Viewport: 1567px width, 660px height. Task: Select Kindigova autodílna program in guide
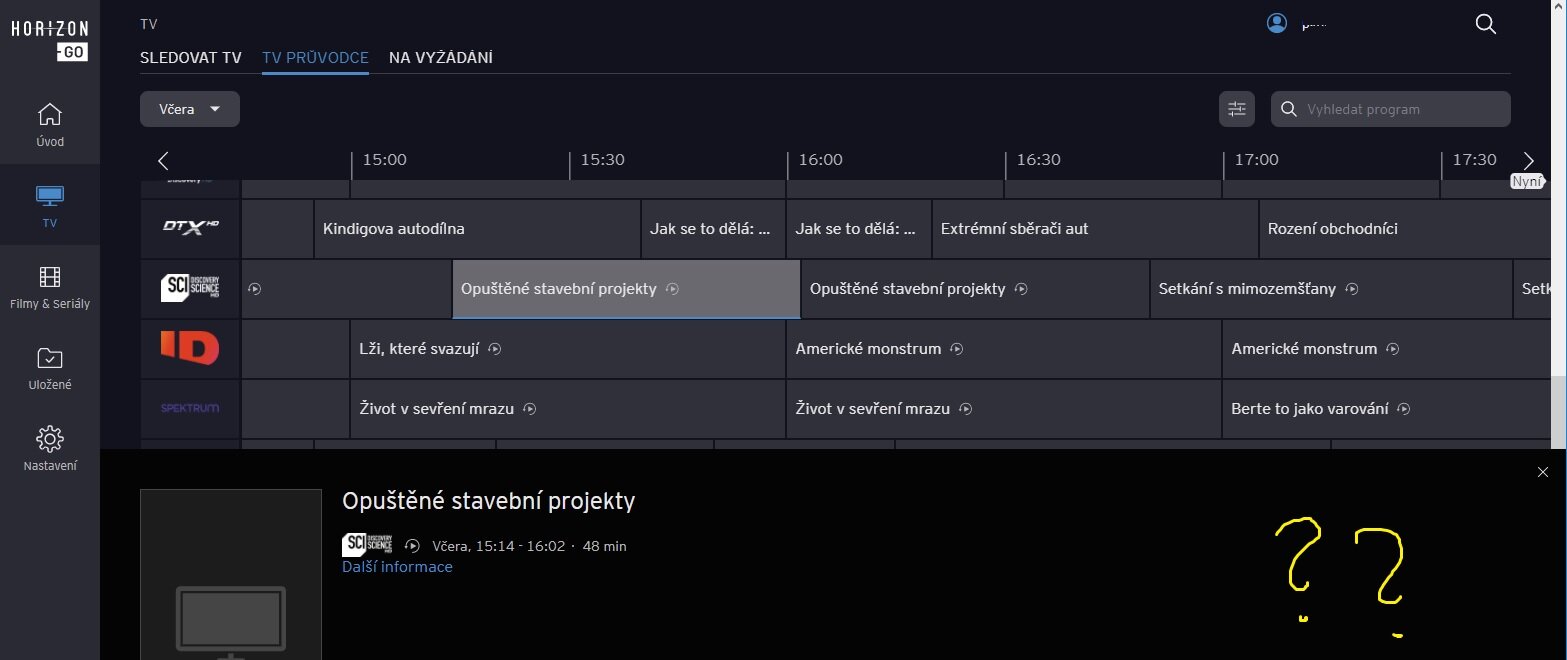[x=476, y=229]
